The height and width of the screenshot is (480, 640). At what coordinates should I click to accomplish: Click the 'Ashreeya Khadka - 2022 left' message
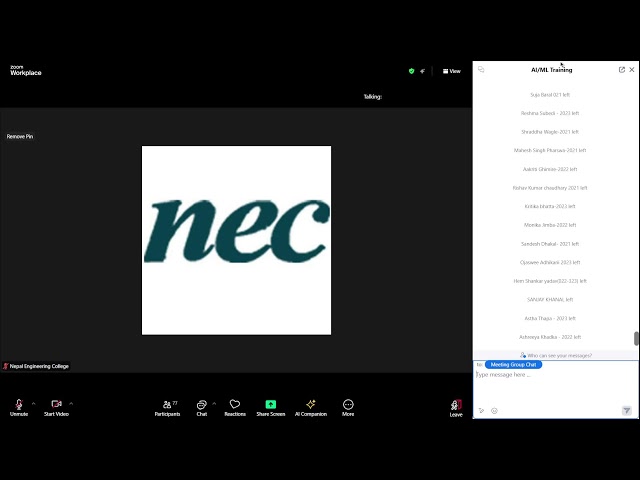pyautogui.click(x=550, y=337)
